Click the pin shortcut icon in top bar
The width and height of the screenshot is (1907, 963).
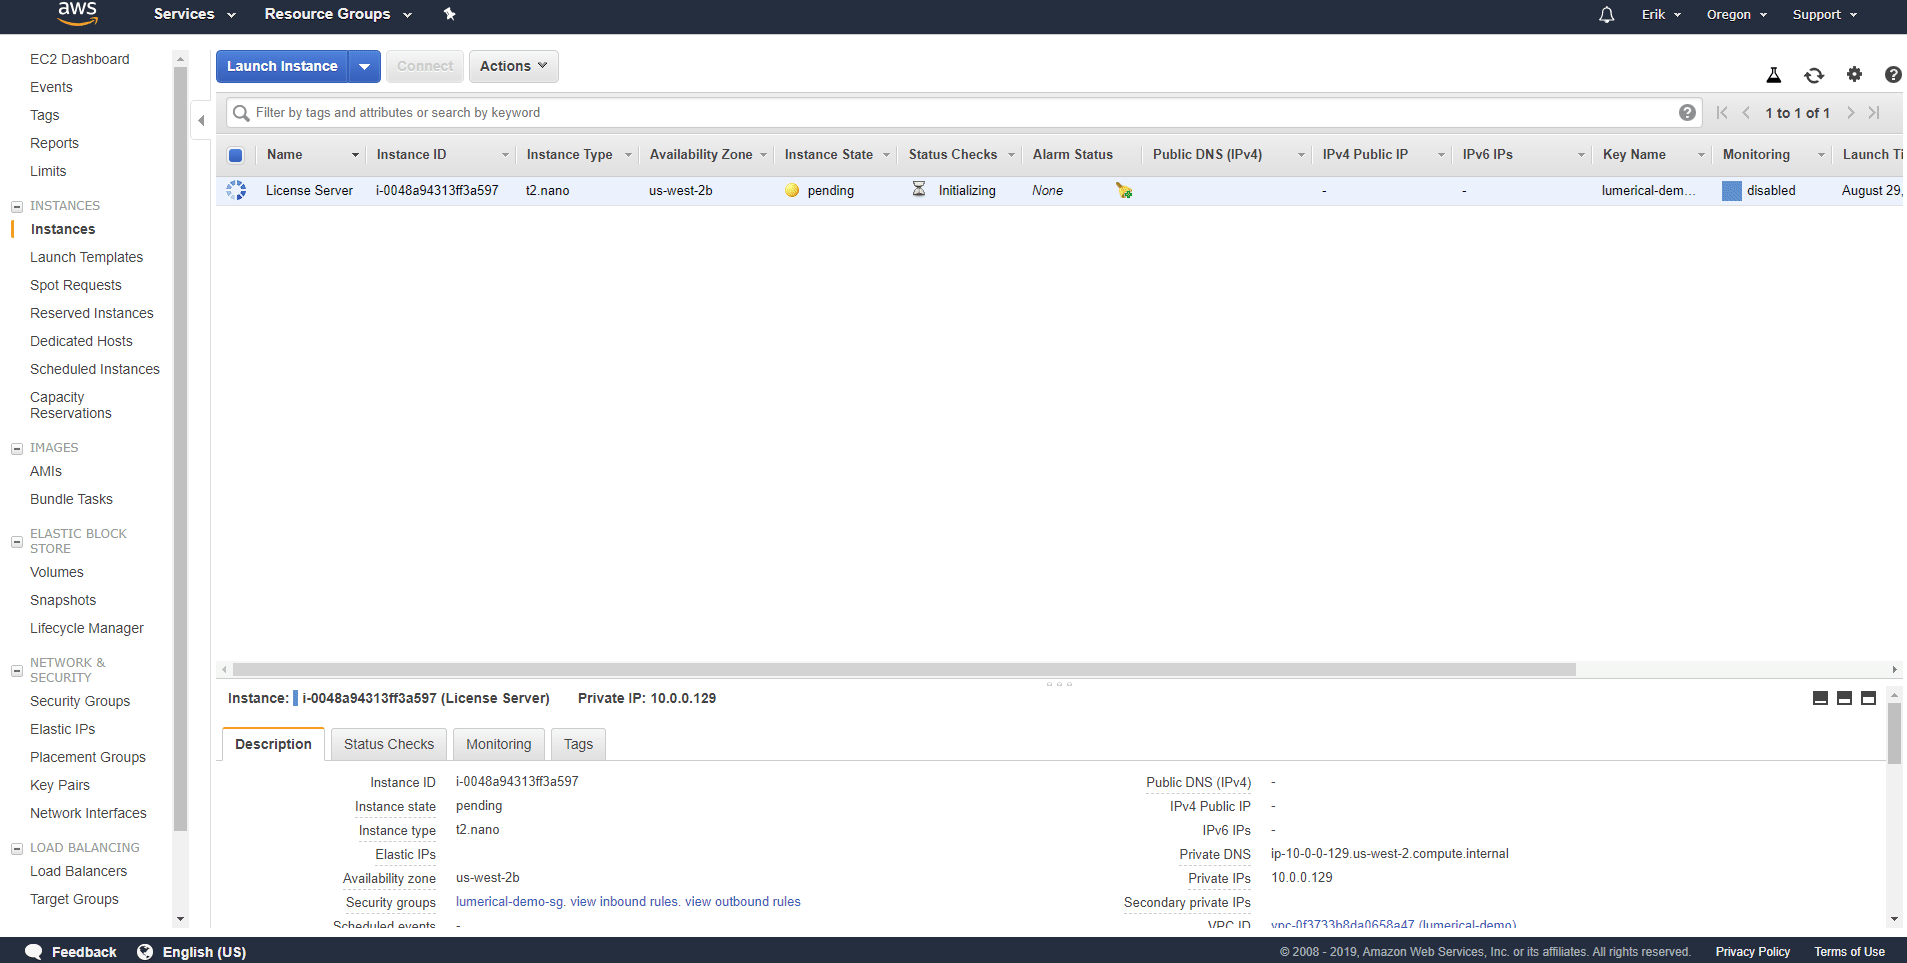coord(449,14)
